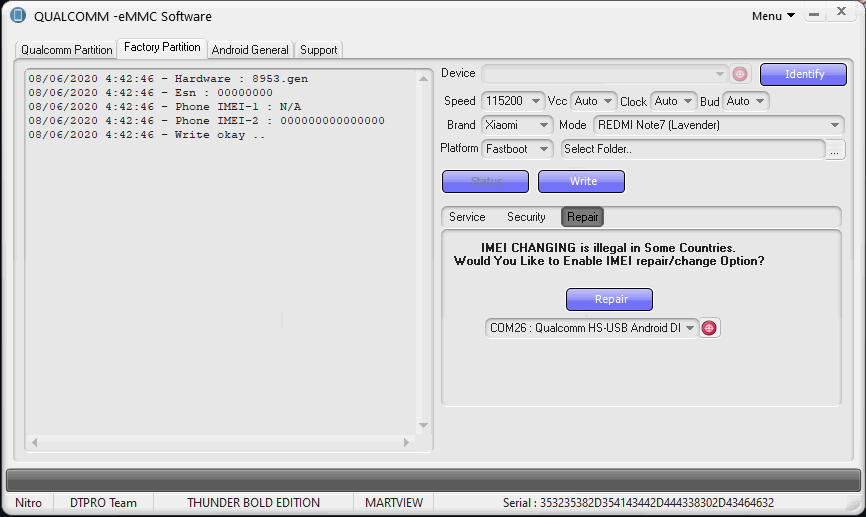Expand the Clock Auto dropdown
This screenshot has width=866, height=517.
tap(673, 101)
